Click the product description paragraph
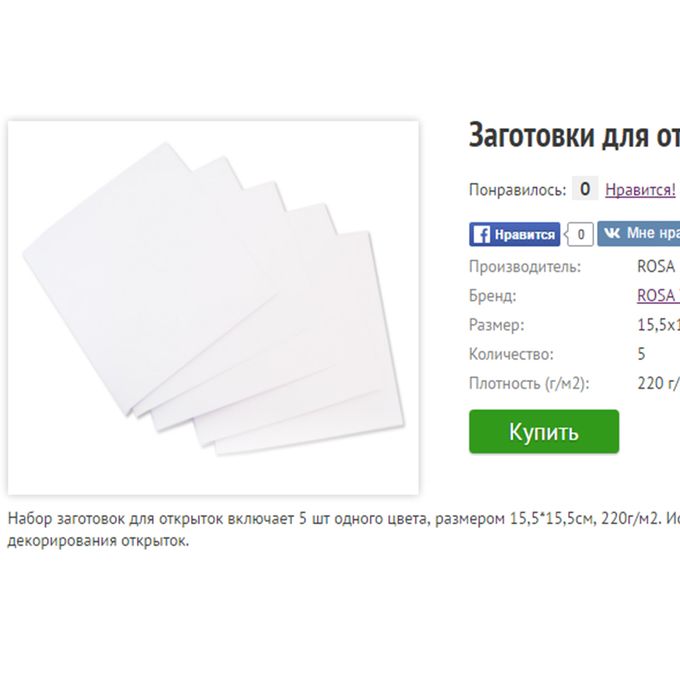The image size is (680, 680). (343, 530)
